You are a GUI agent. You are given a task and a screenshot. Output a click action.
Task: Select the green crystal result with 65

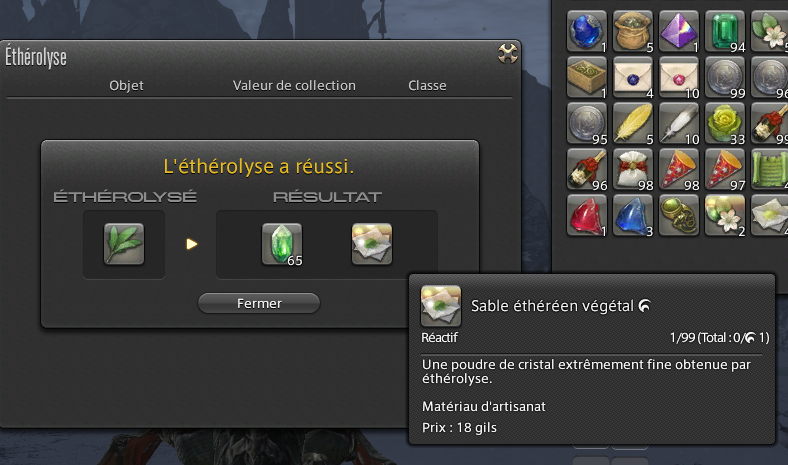[282, 244]
